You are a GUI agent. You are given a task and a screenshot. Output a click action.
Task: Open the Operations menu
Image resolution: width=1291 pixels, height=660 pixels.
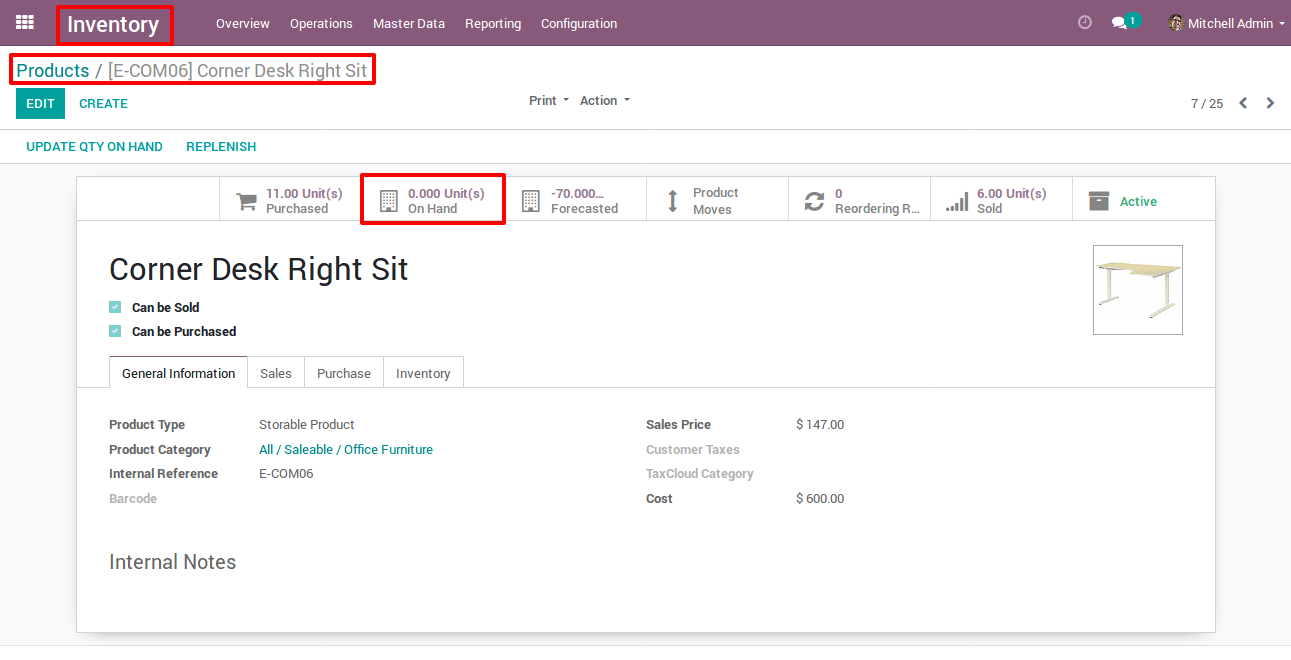pyautogui.click(x=321, y=23)
